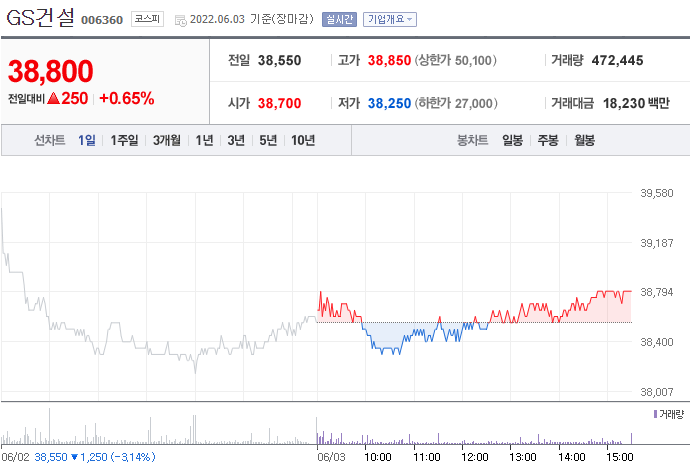Click the 2022.06.03 기준(장마감) date text
The height and width of the screenshot is (474, 690).
tap(252, 19)
